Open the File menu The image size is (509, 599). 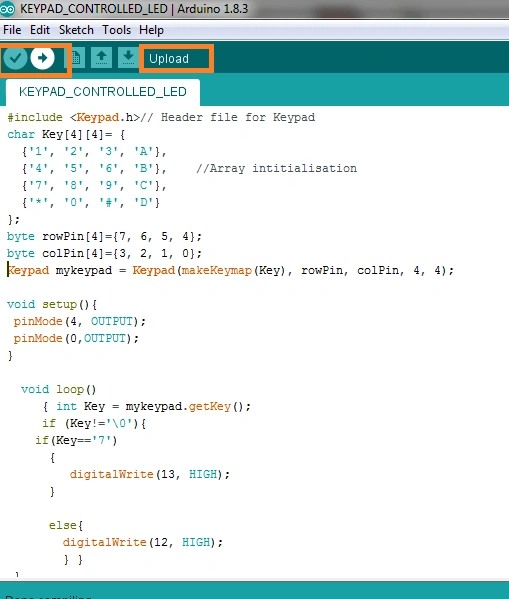click(12, 30)
